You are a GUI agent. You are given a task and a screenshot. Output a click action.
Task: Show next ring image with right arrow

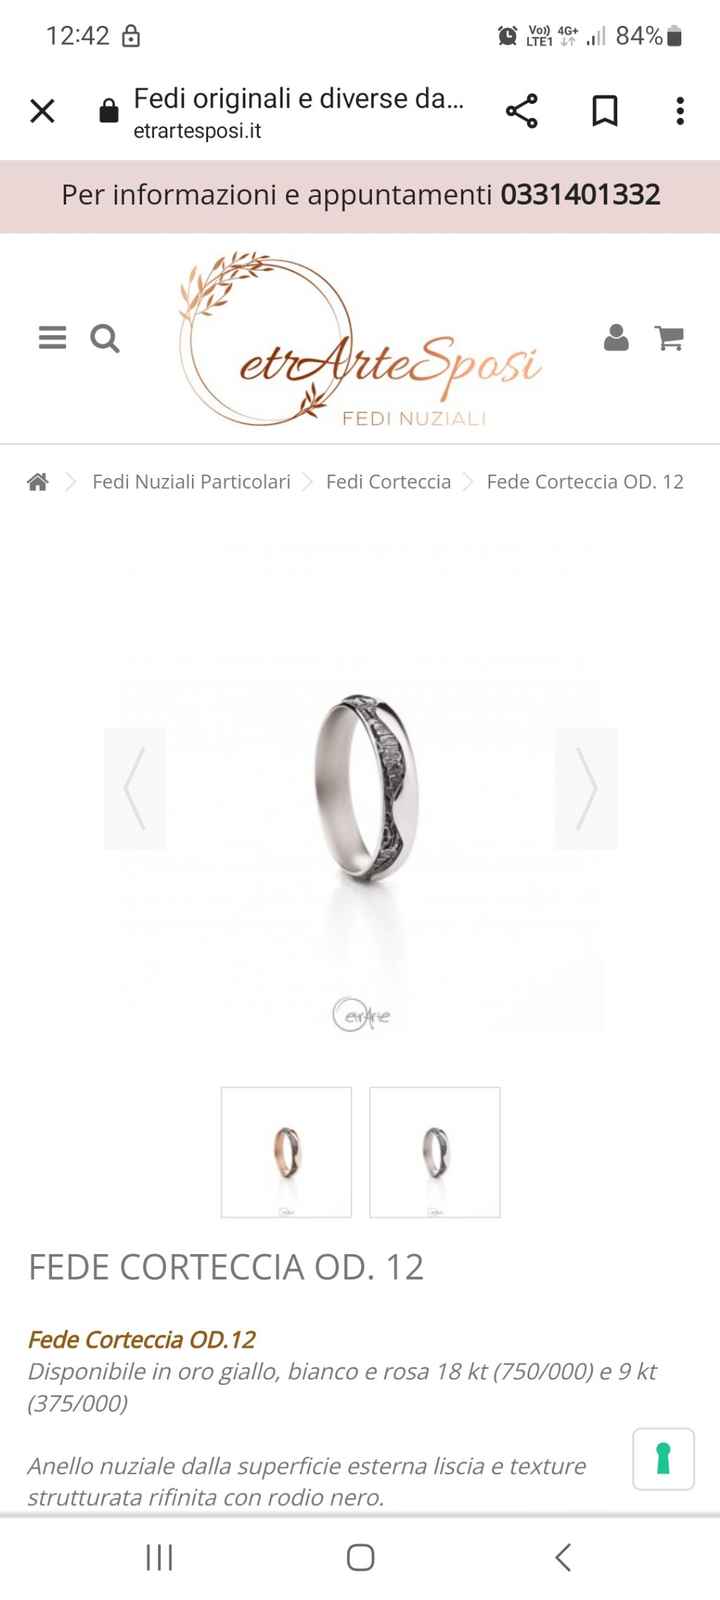click(586, 789)
